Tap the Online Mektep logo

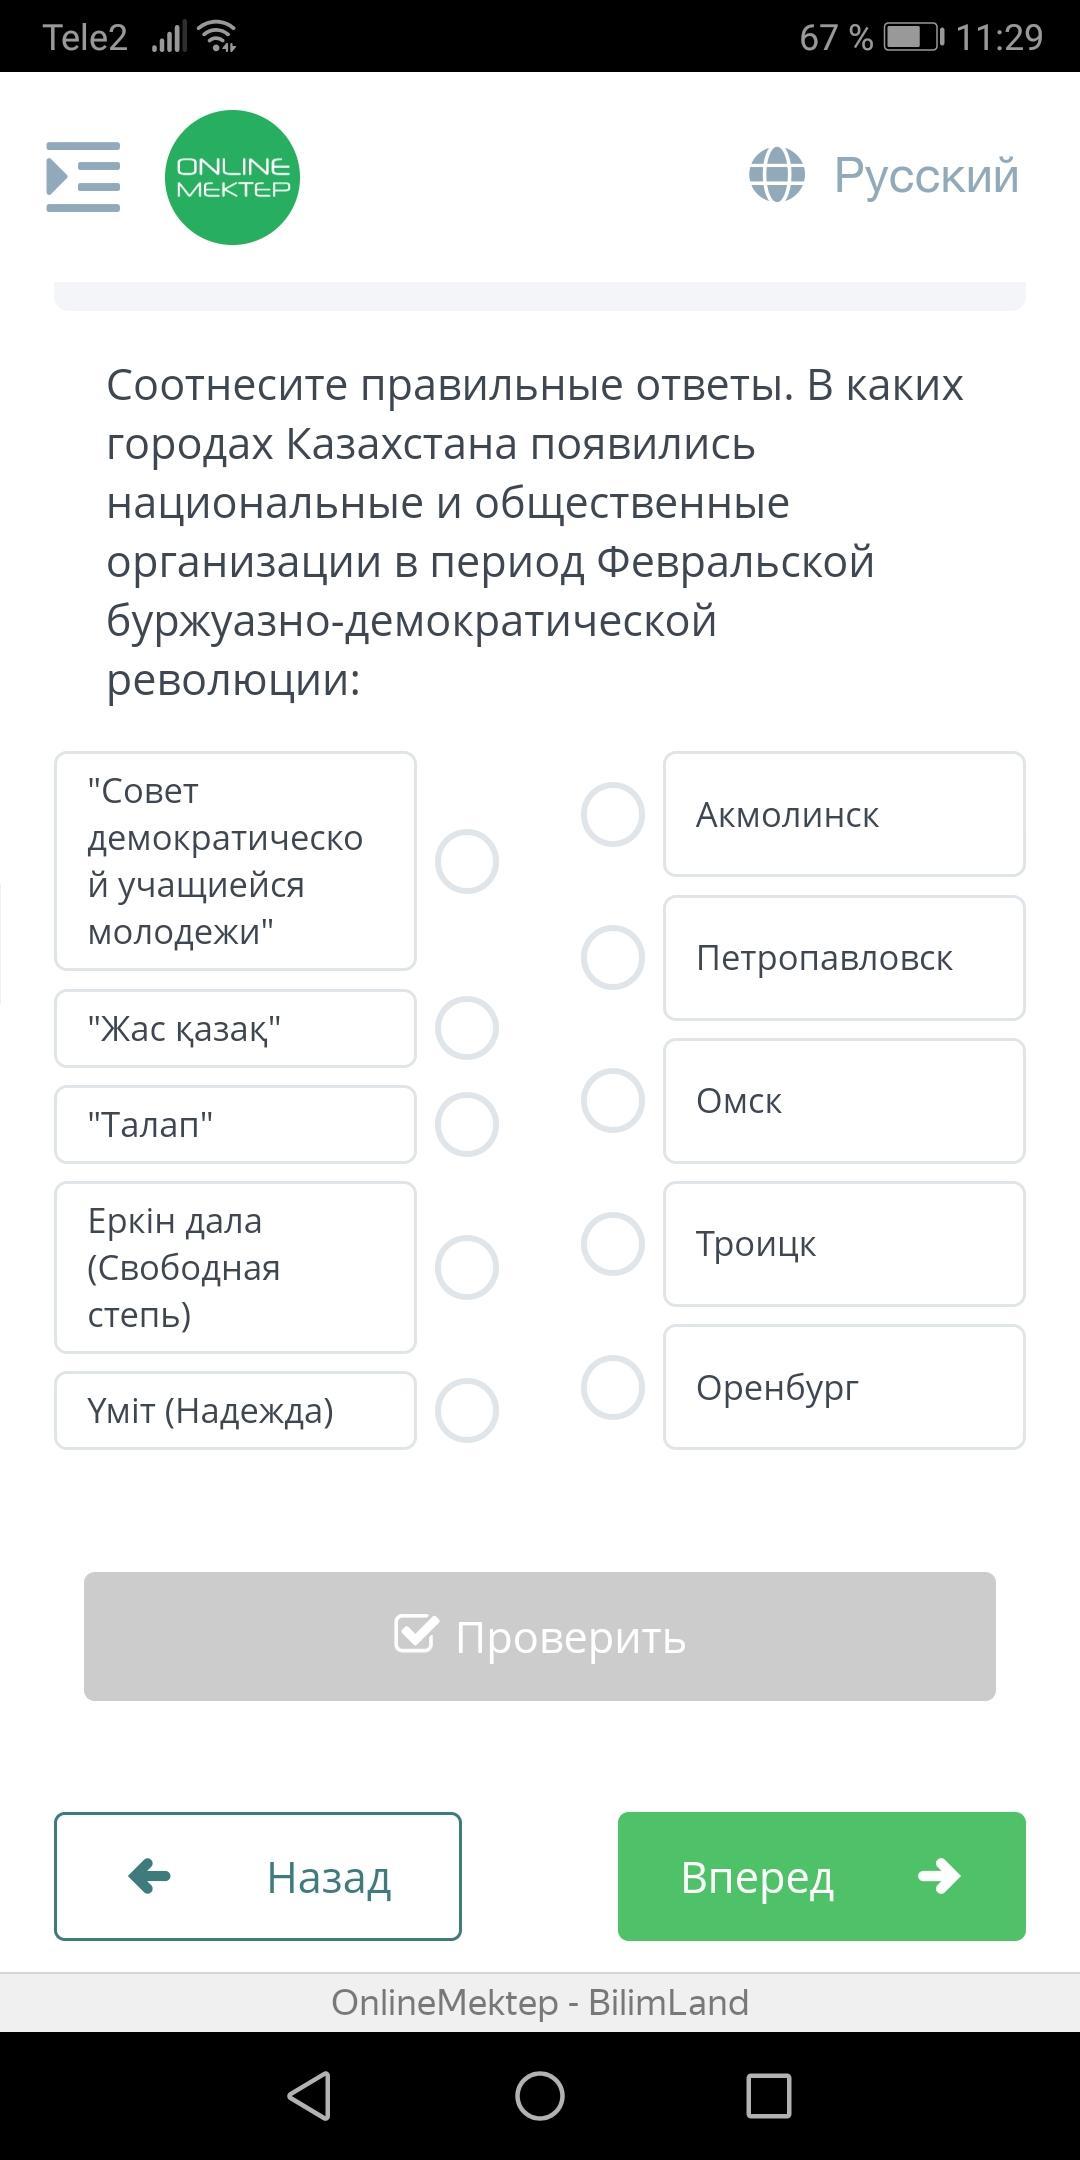point(232,177)
